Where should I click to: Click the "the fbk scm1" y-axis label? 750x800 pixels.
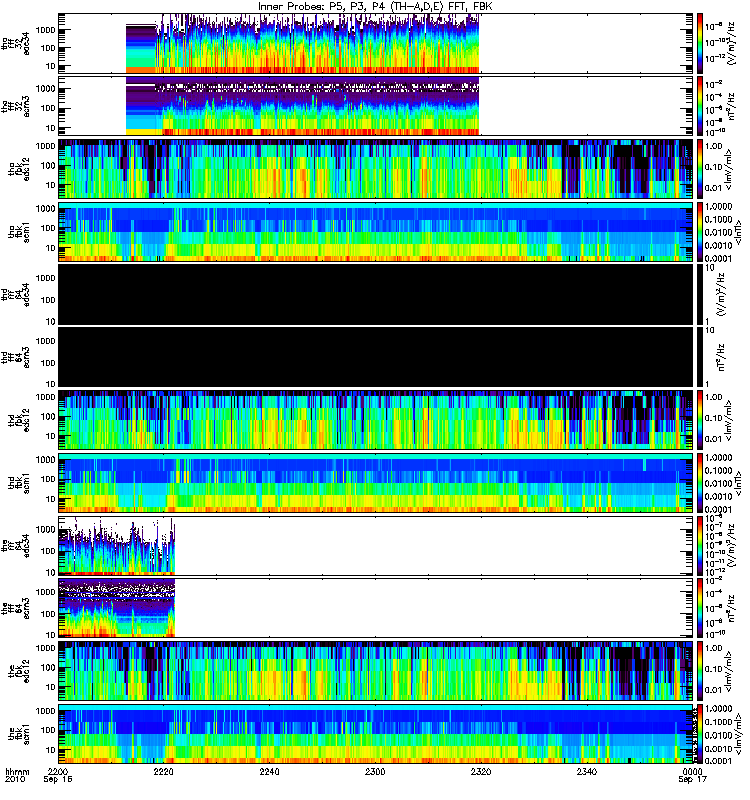tap(19, 734)
